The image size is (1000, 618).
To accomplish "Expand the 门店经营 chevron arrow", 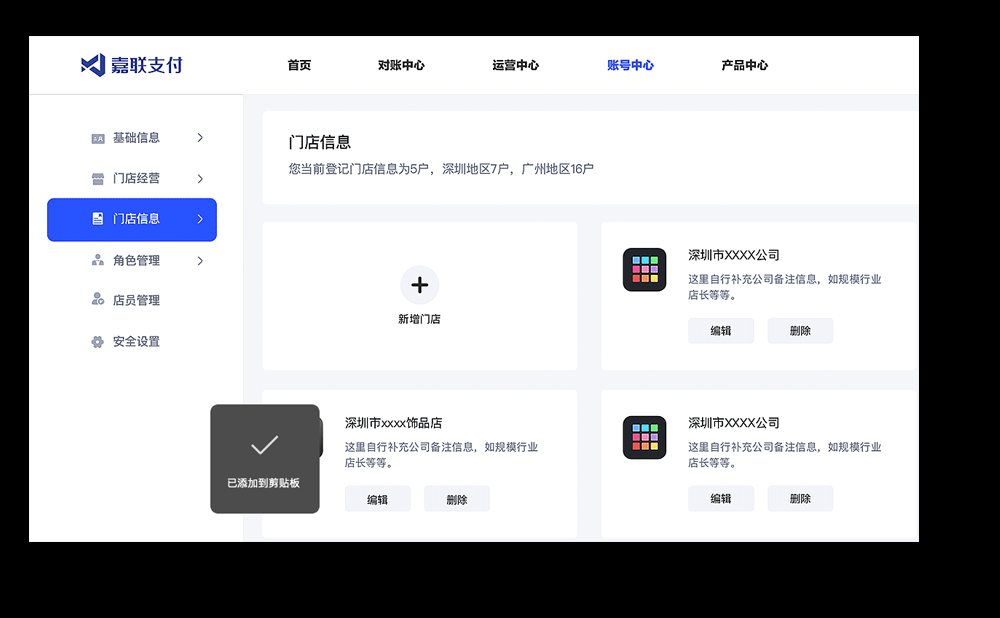I will (x=200, y=179).
